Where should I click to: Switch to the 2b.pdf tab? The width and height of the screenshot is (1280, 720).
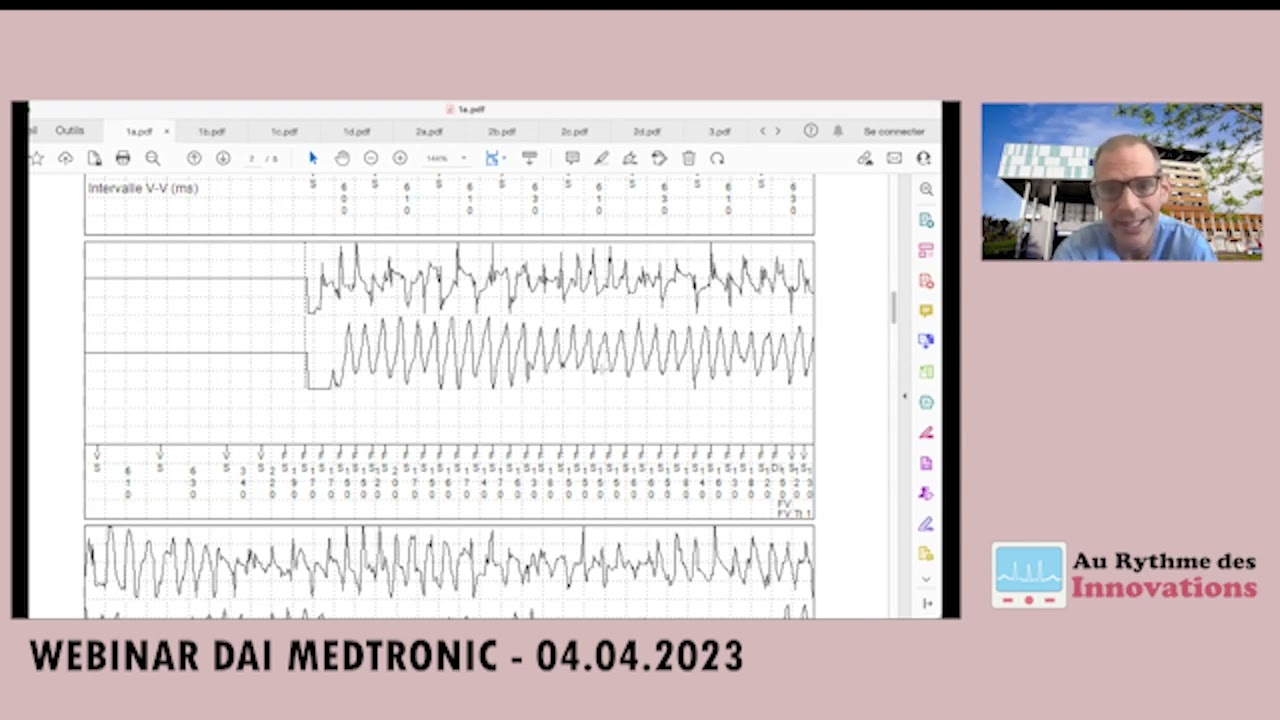[502, 131]
